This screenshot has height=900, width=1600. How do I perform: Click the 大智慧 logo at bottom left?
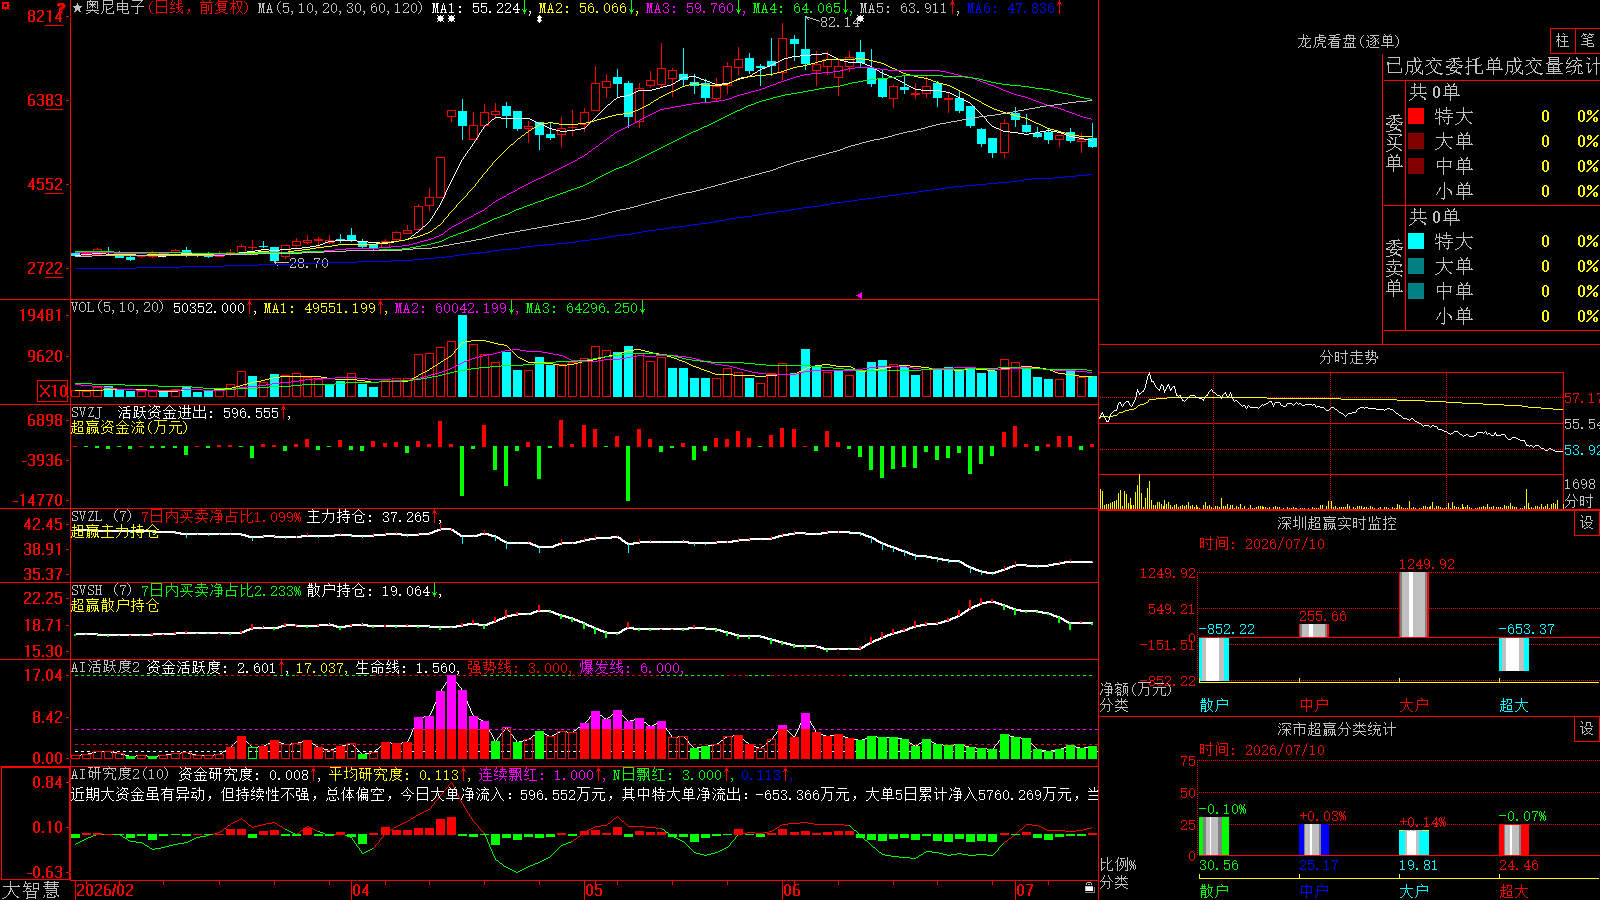tap(31, 890)
